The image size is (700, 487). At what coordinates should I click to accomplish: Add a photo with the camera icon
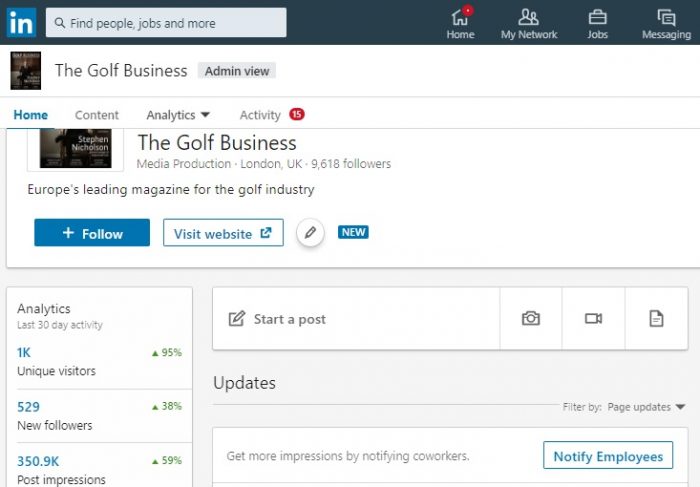pos(531,319)
